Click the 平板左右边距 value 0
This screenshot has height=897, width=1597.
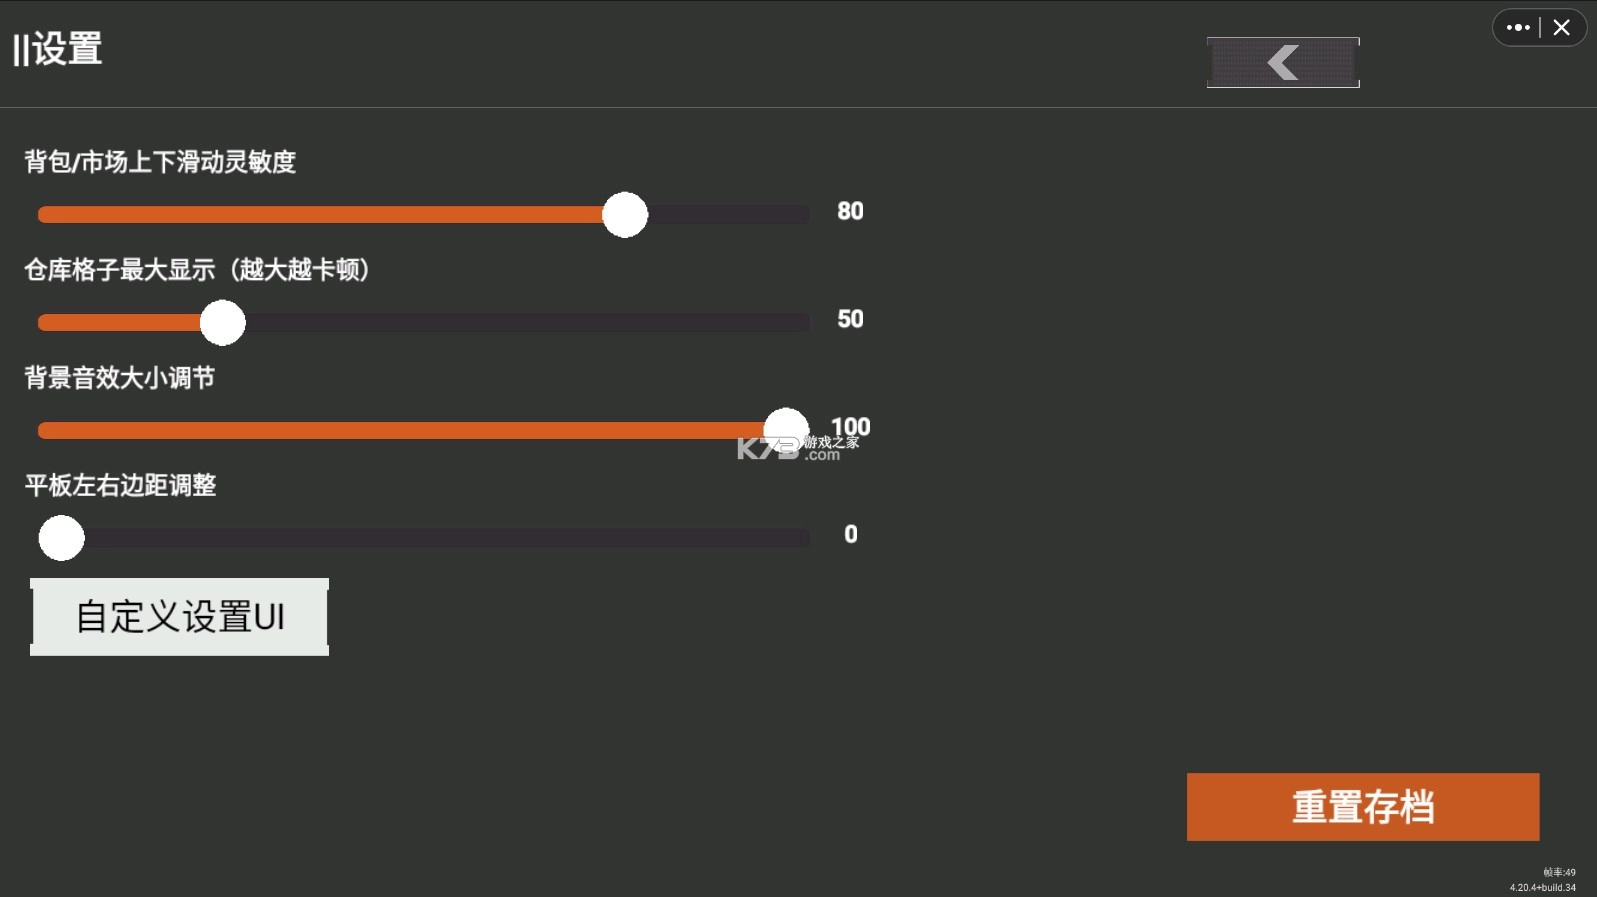pyautogui.click(x=850, y=534)
